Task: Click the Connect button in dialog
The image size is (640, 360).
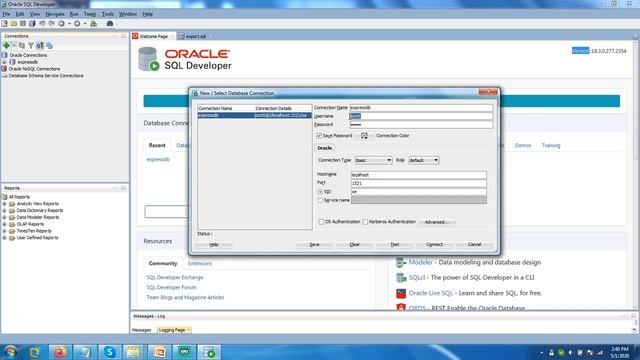Action: pos(434,244)
